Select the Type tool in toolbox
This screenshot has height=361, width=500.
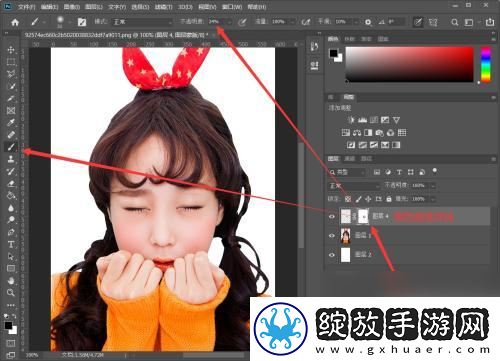11,244
